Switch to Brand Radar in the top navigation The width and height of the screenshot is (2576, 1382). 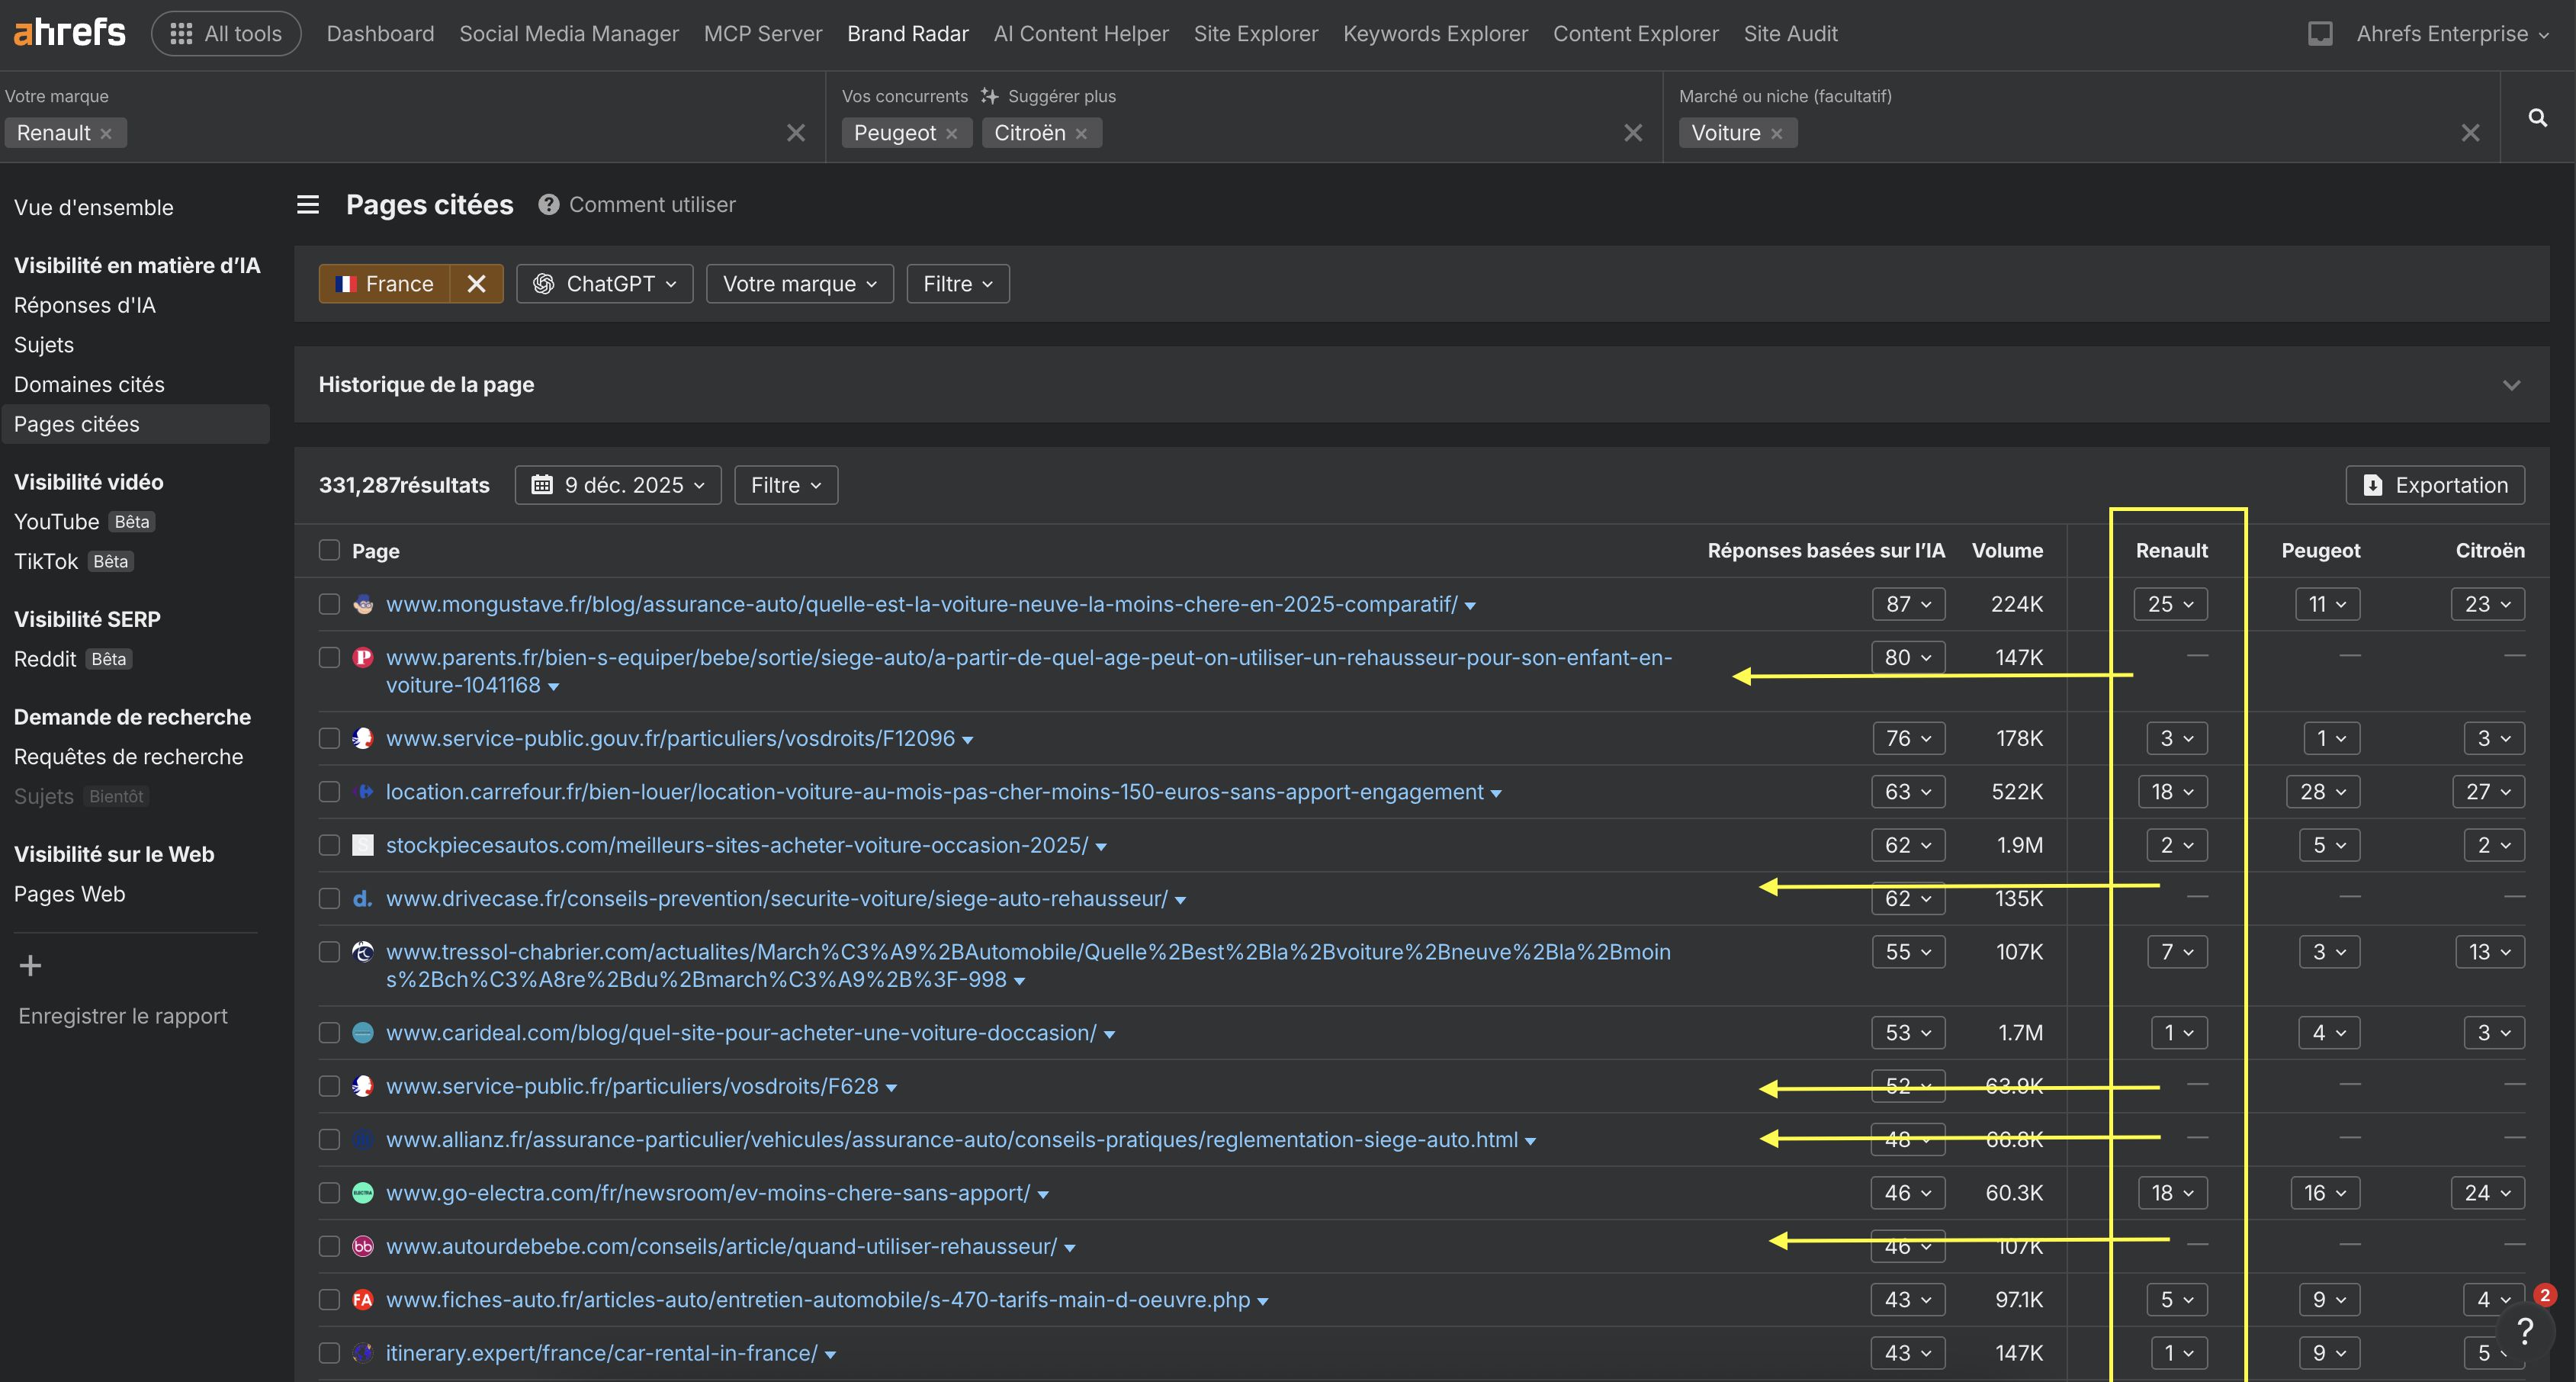click(907, 33)
